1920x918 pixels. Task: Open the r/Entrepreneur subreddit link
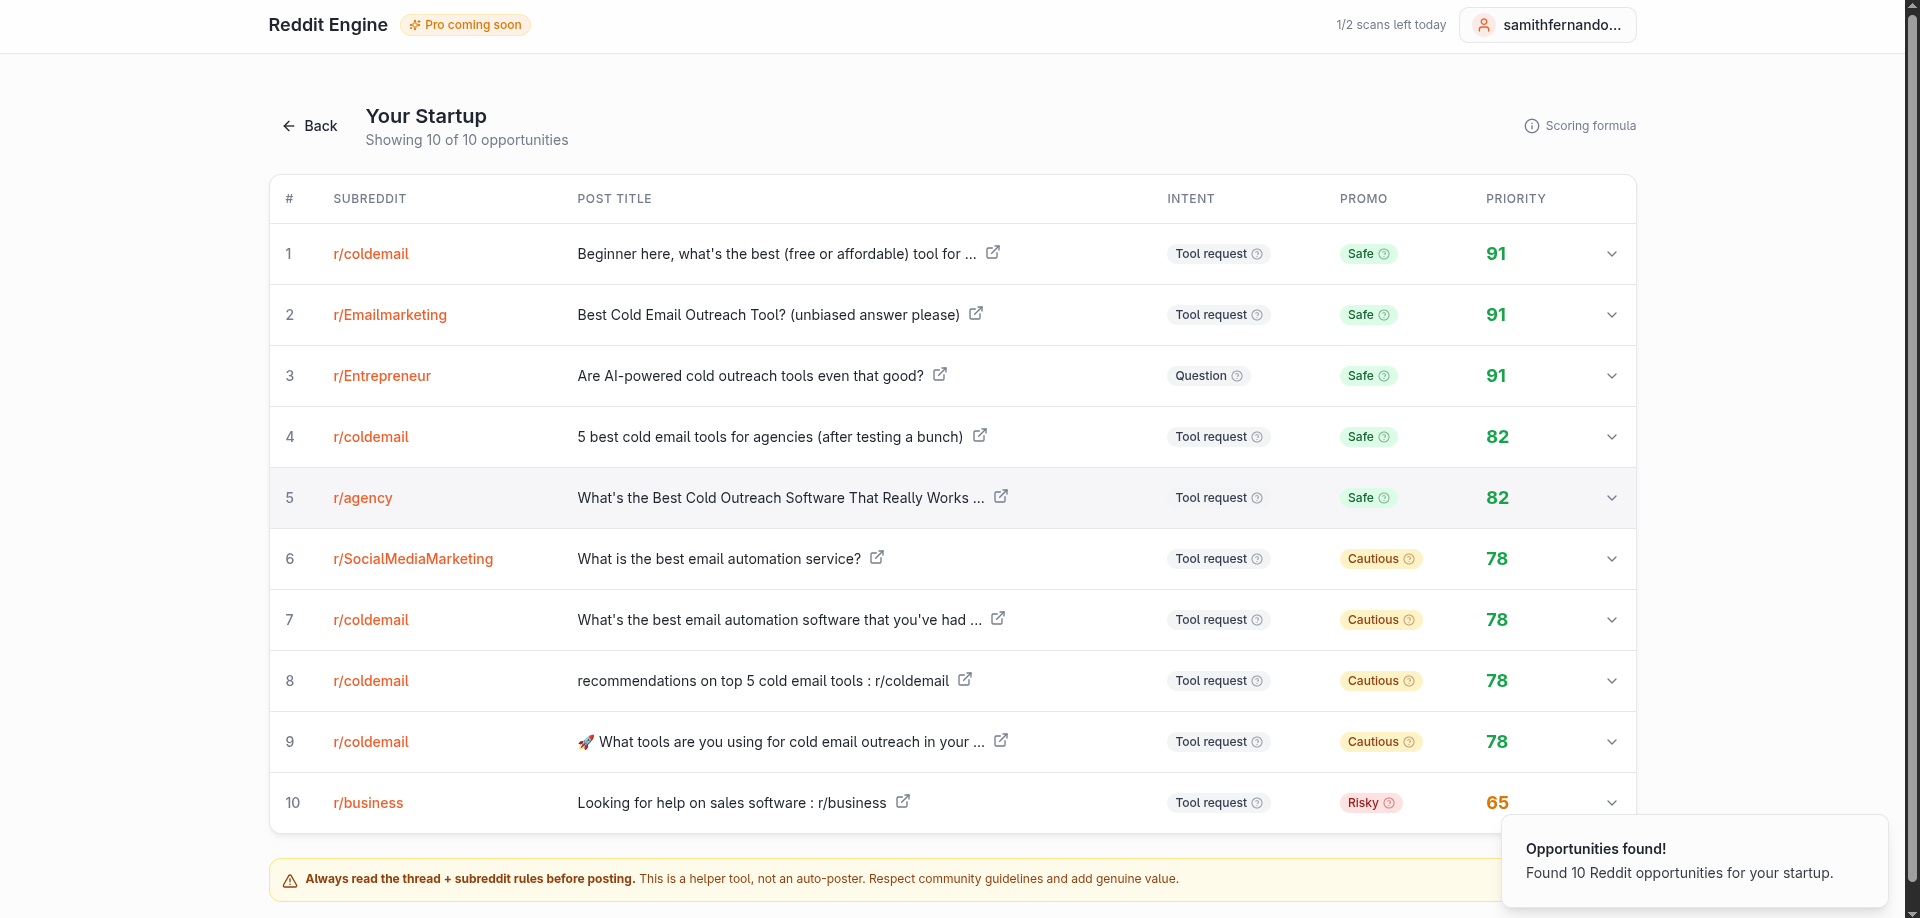[x=382, y=376]
